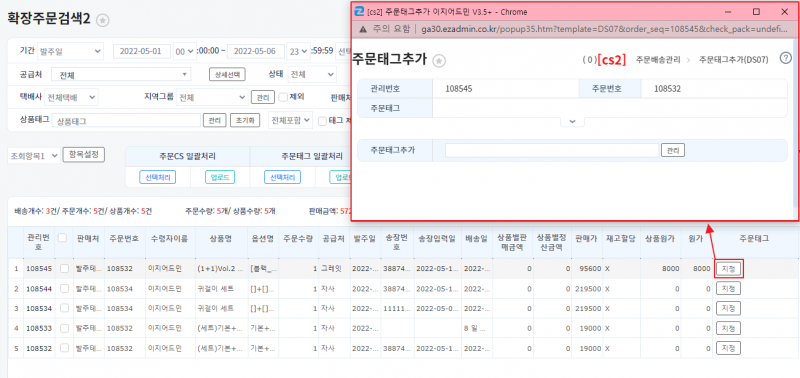Tick the 태그 checkbox next to 전체포함
Viewport: 800px width, 378px height.
pos(322,121)
